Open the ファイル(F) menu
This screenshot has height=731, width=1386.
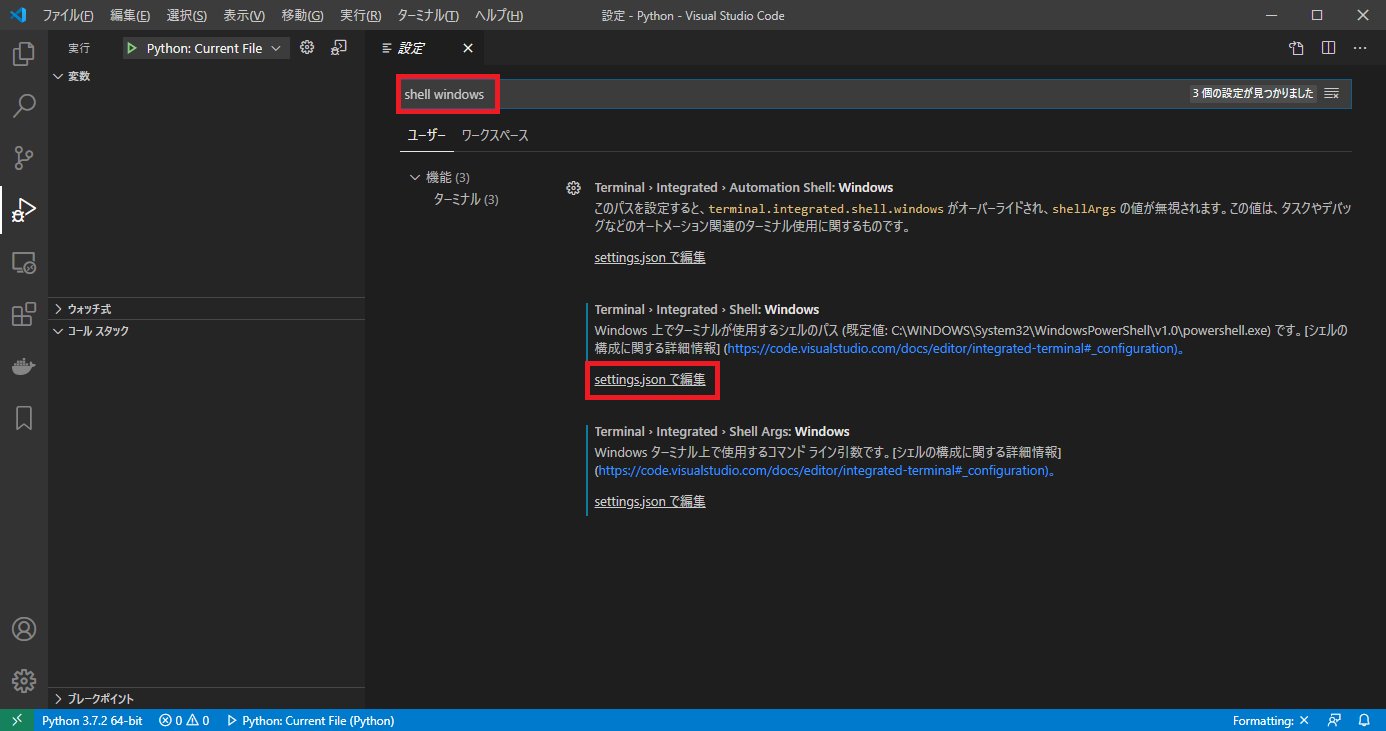[x=68, y=16]
